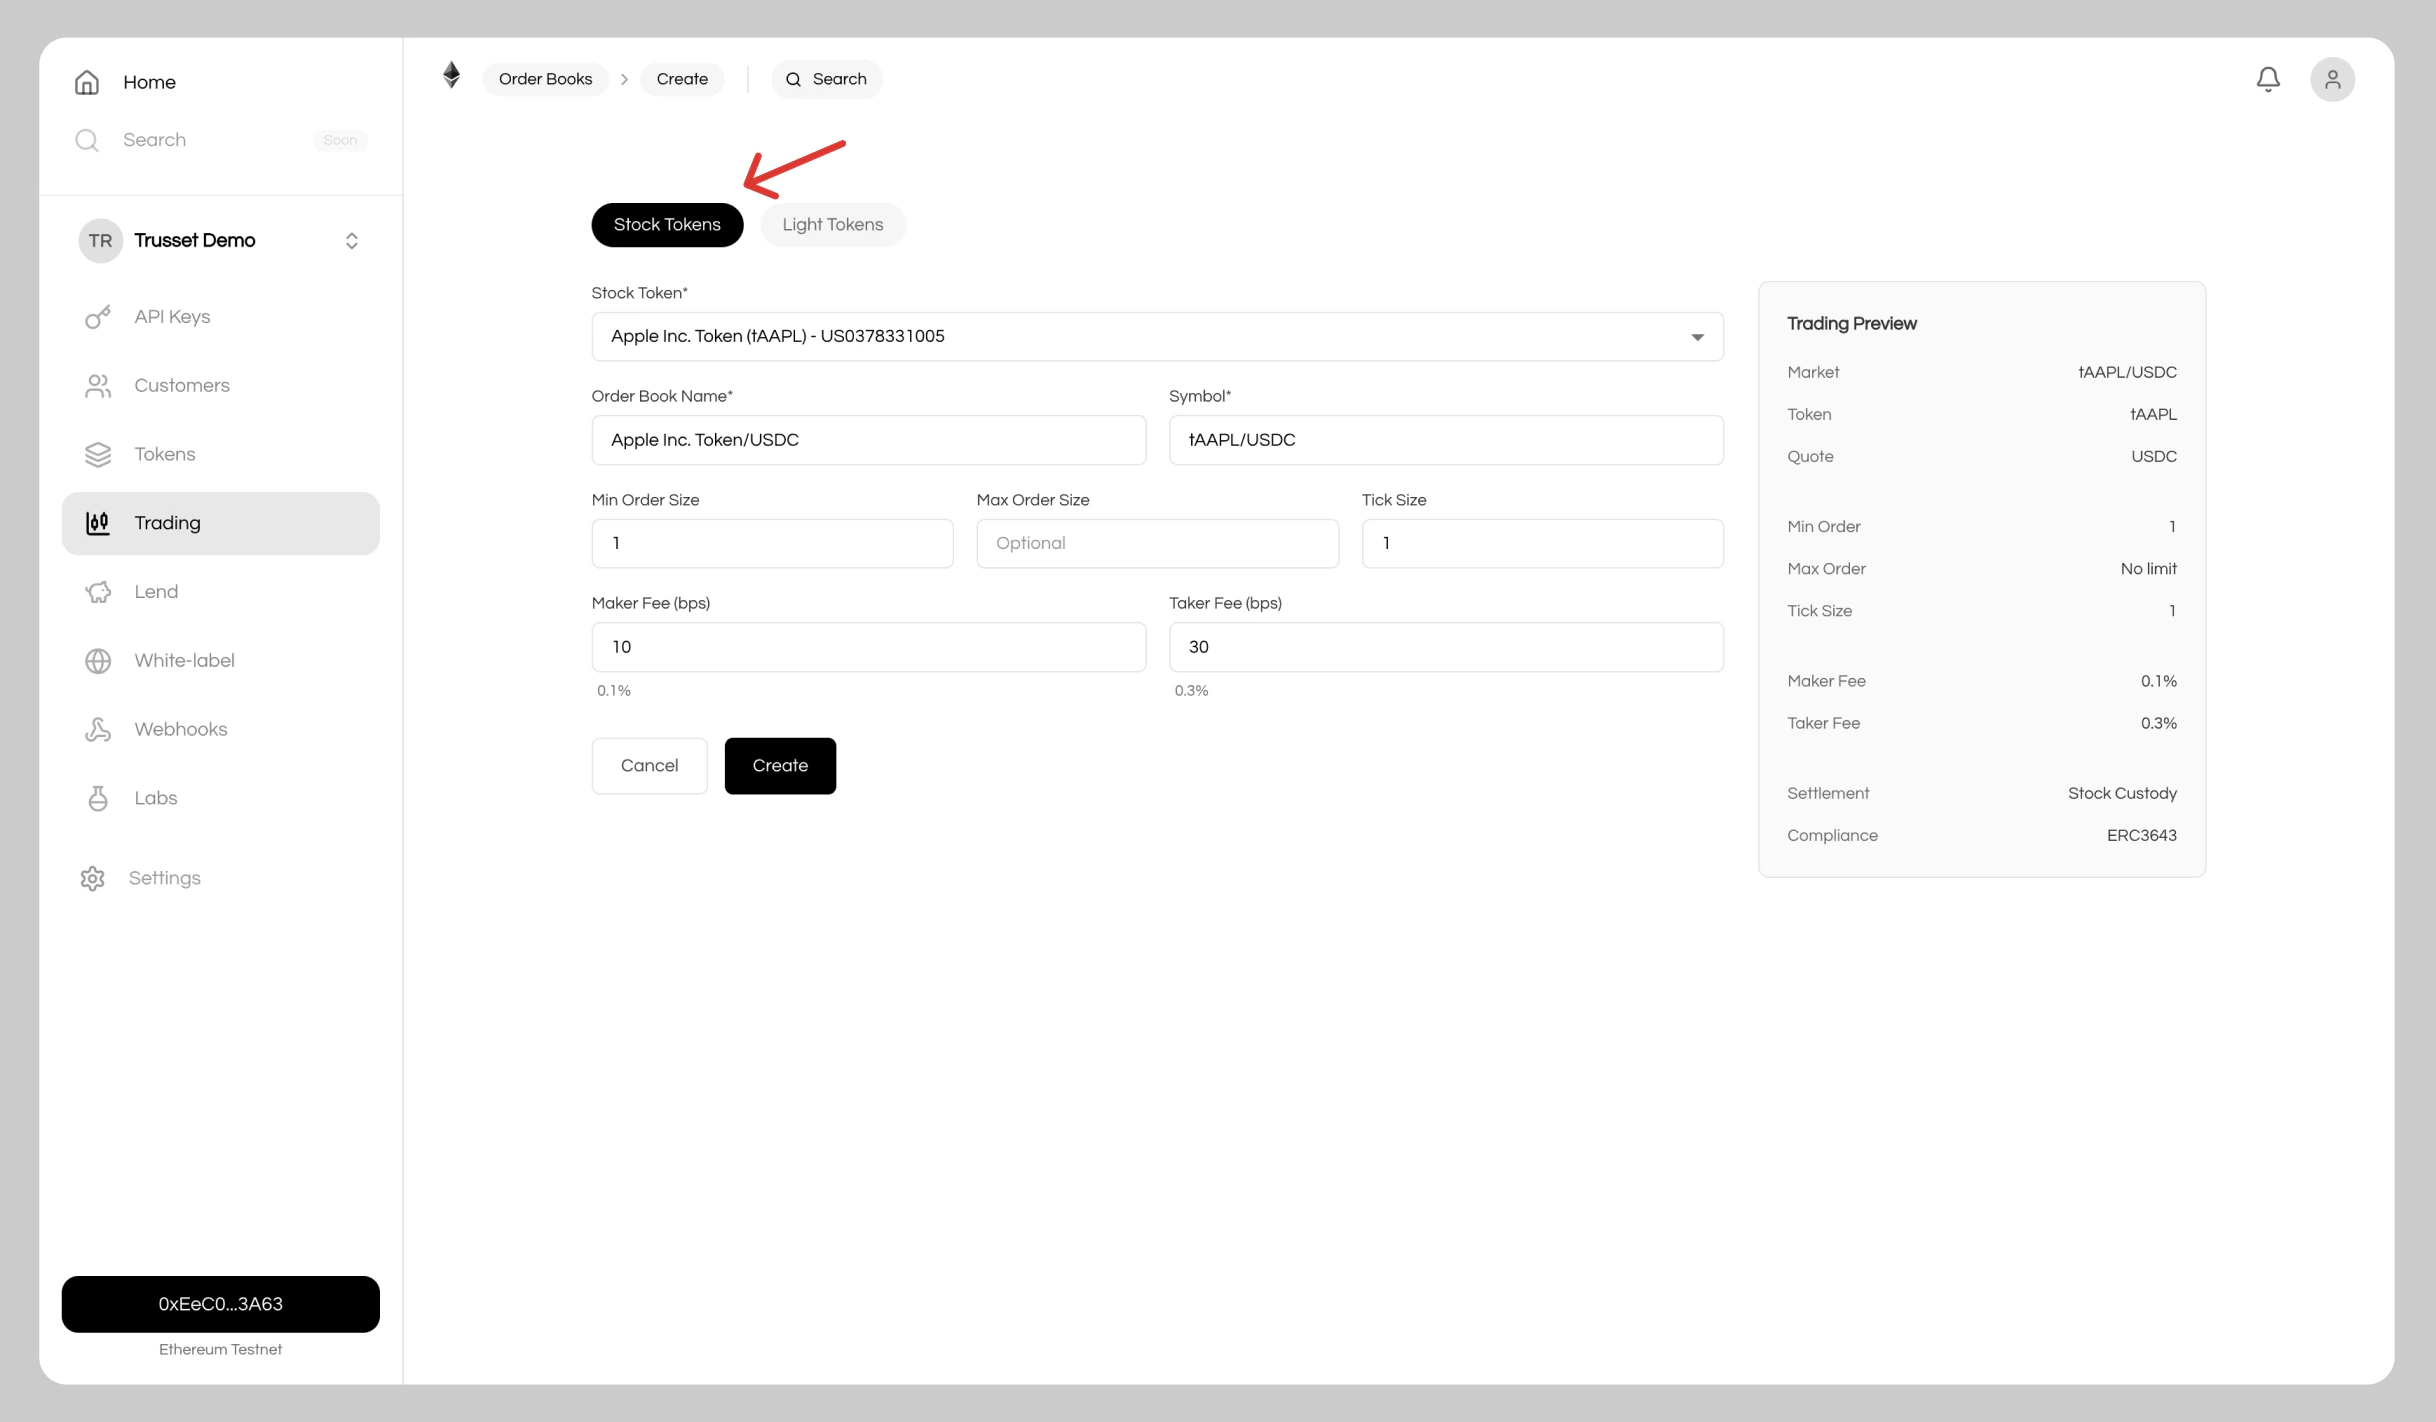Click the White-label globe icon
This screenshot has width=2436, height=1422.
click(x=97, y=660)
